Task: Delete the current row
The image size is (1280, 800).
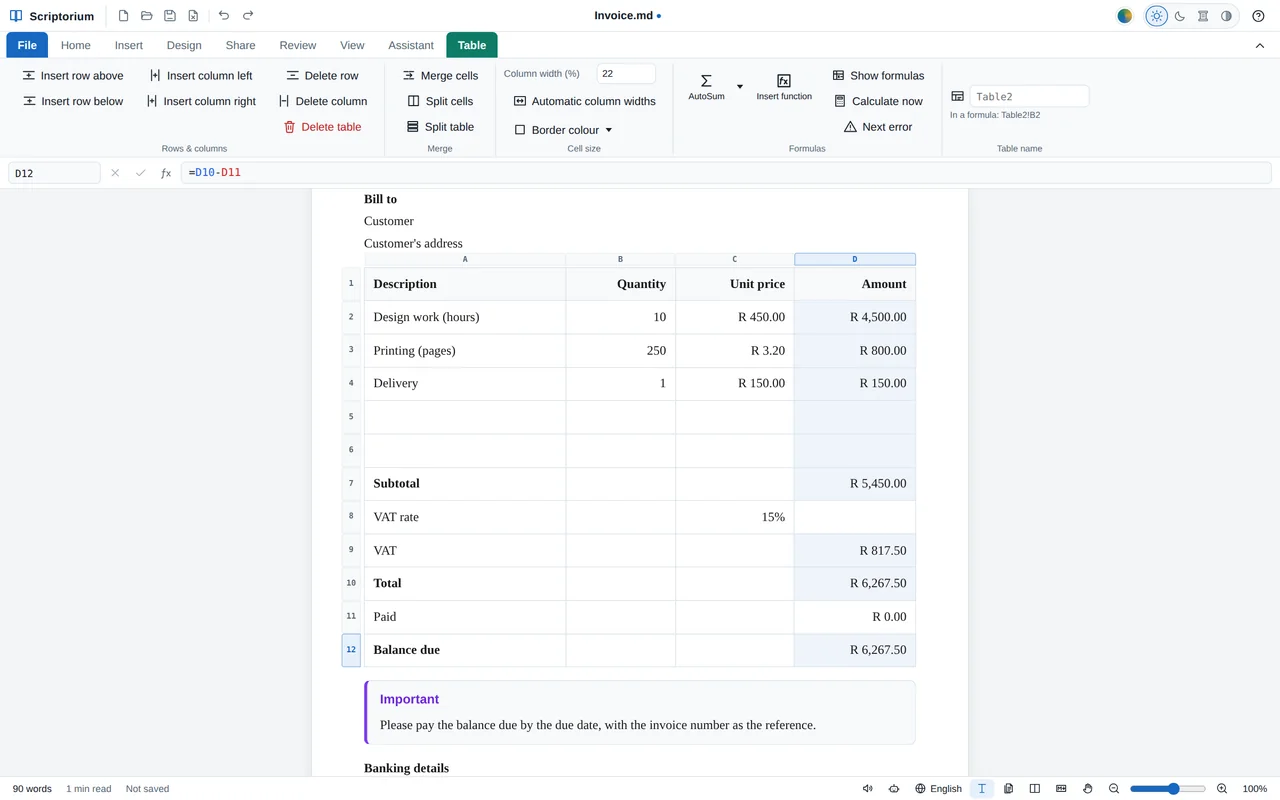Action: 322,76
